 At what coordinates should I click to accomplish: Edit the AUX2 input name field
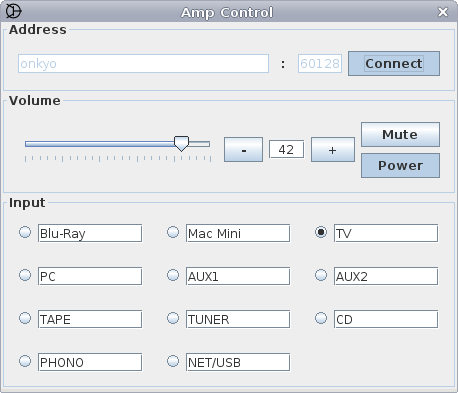click(386, 276)
